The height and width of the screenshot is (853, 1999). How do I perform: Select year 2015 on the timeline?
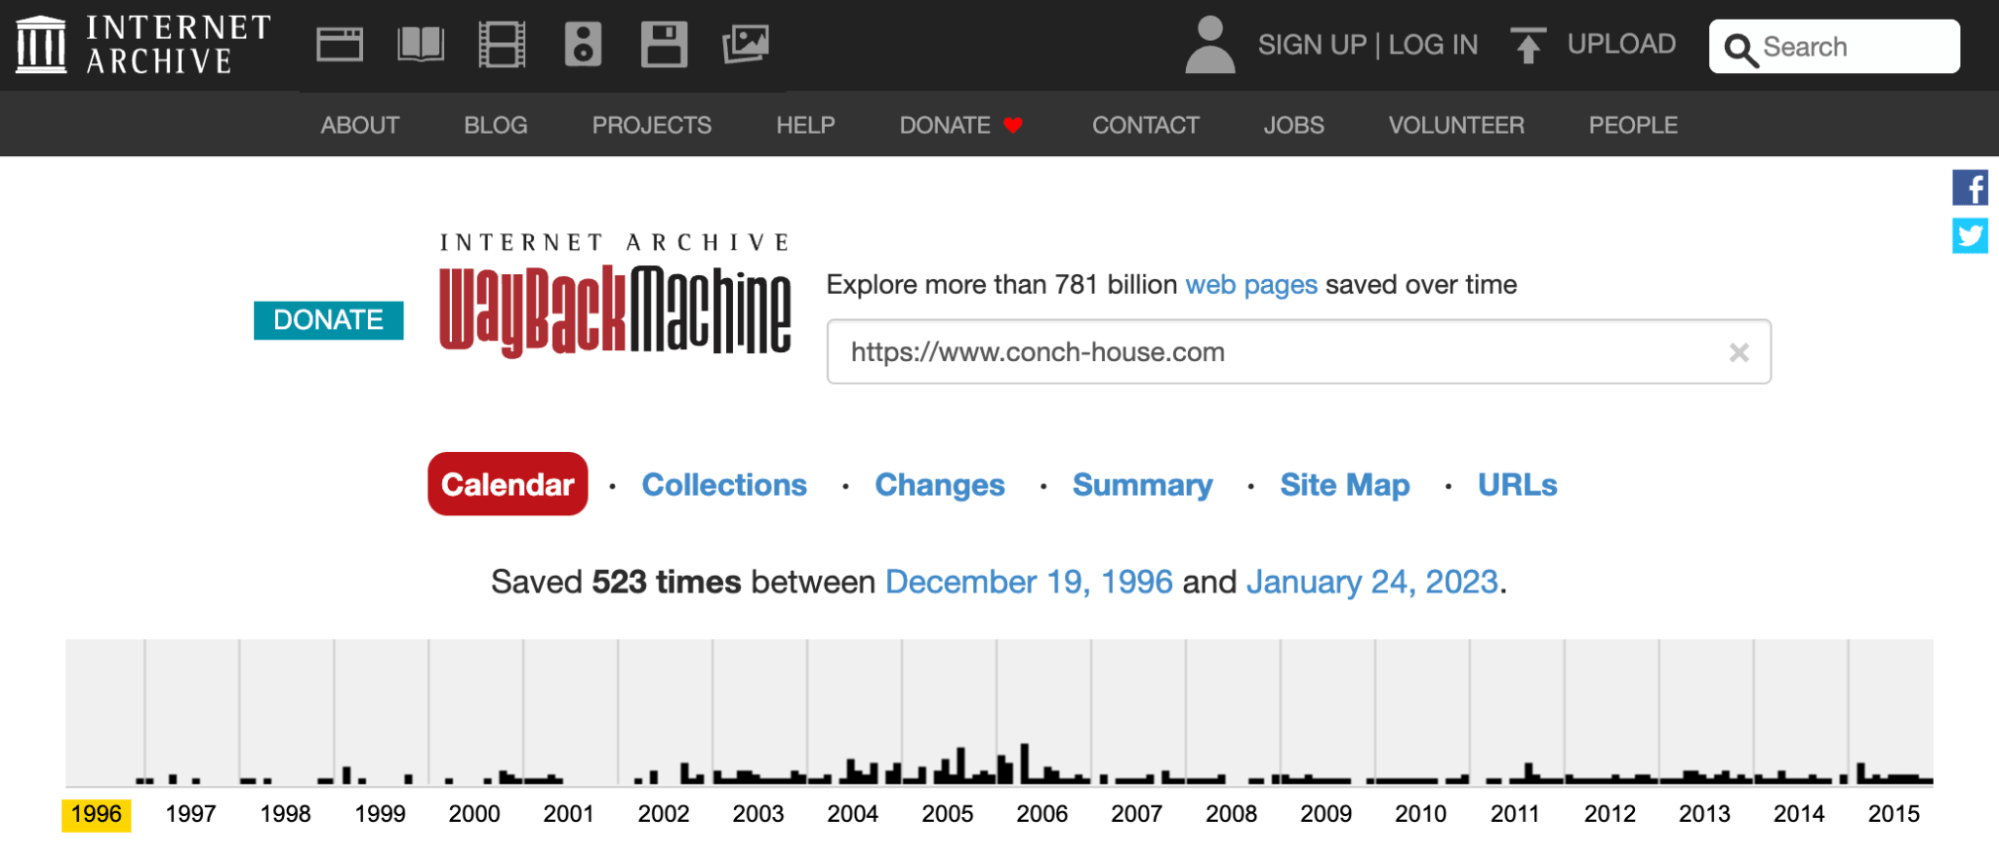[1894, 814]
